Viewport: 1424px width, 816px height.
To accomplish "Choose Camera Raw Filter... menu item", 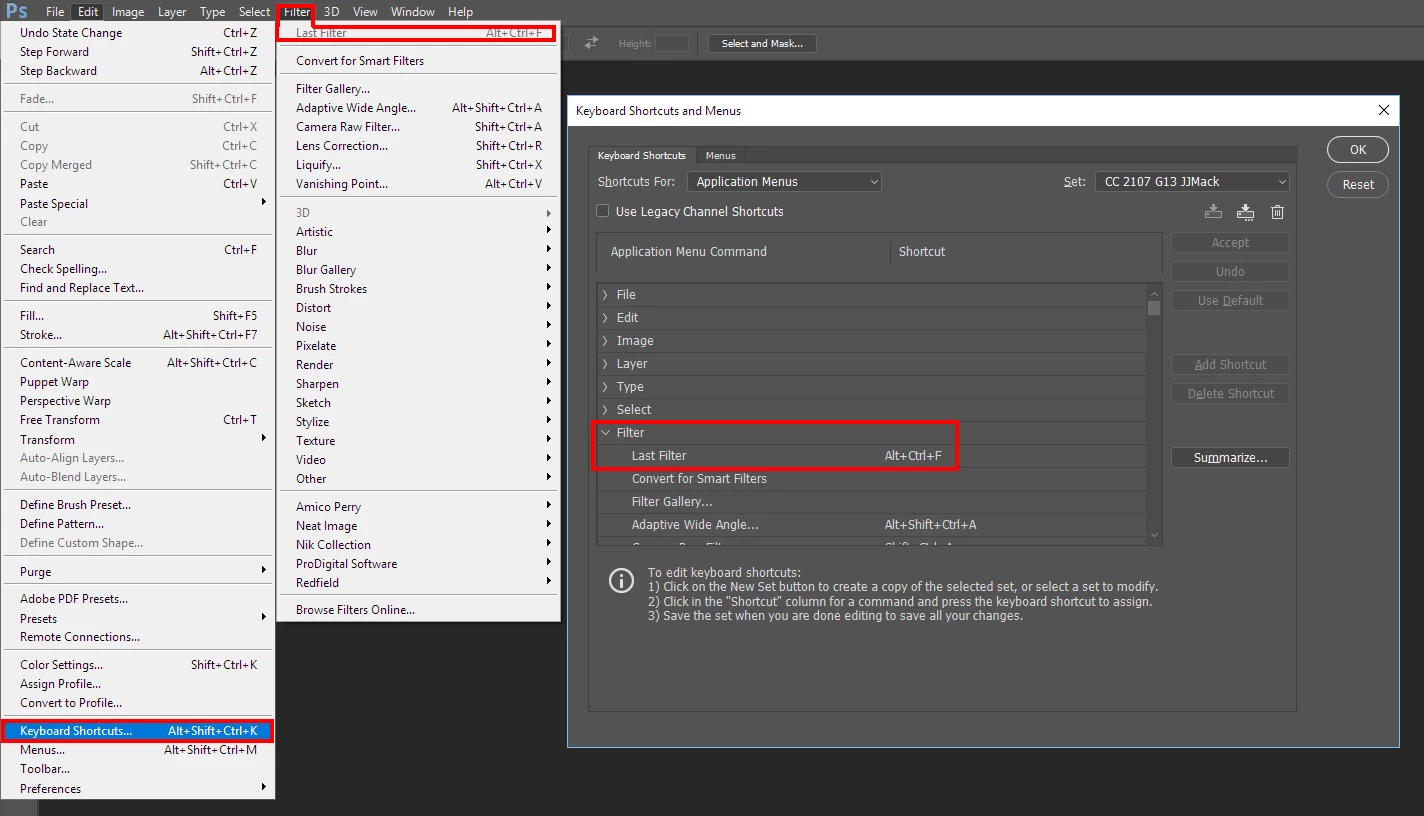I will 418,127.
